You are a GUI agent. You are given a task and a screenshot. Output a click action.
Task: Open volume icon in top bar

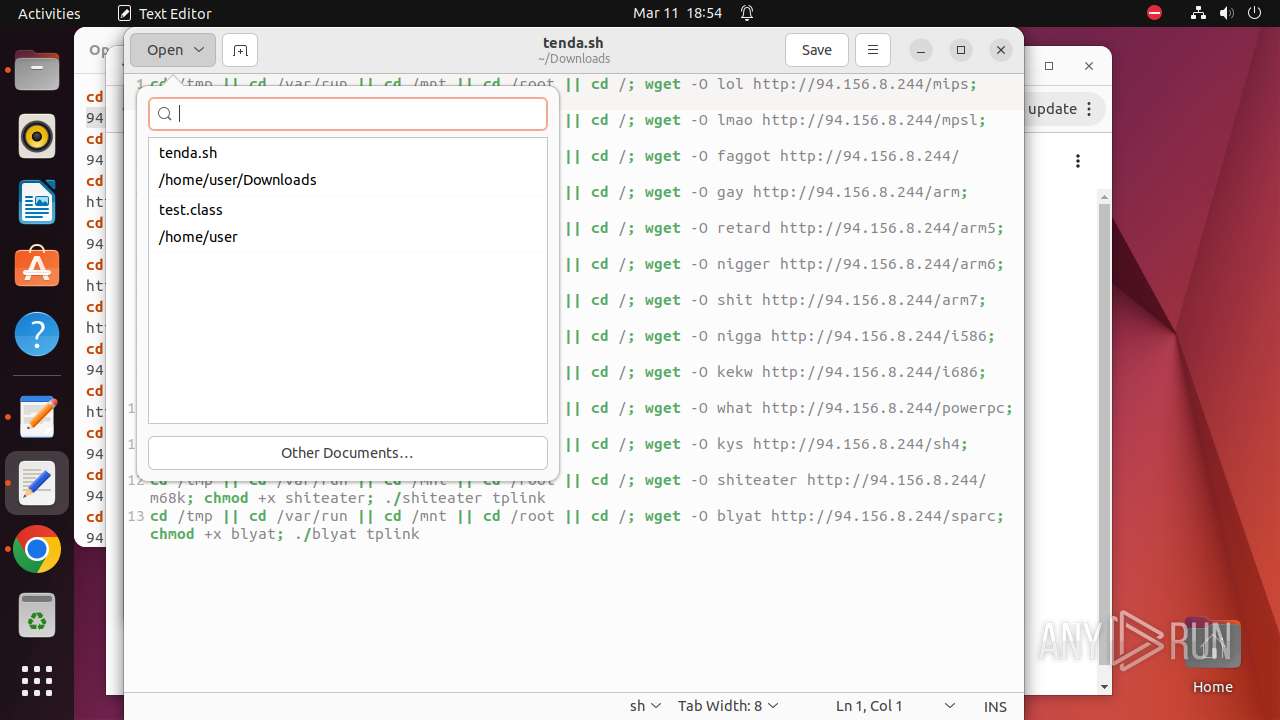point(1226,13)
